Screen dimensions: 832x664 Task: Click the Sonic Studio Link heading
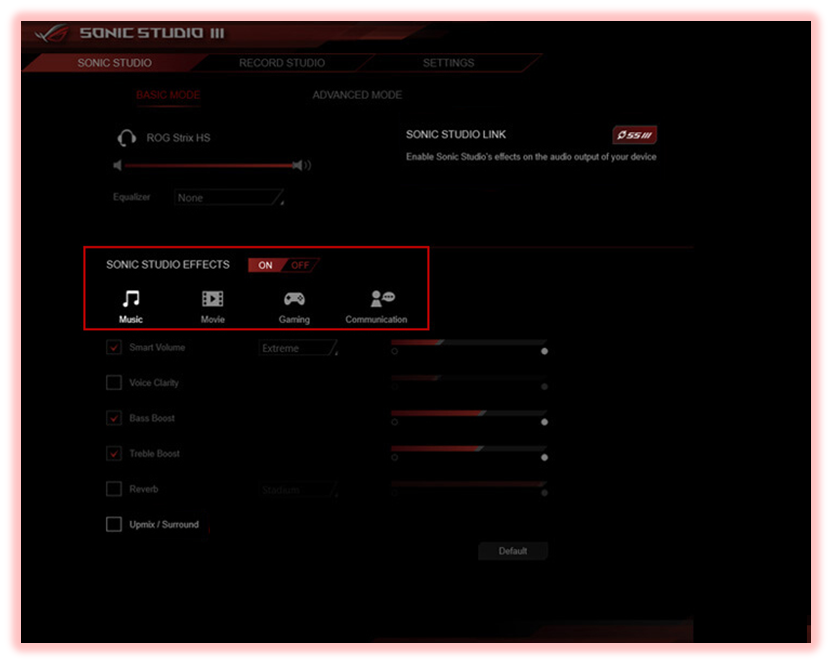pyautogui.click(x=456, y=135)
